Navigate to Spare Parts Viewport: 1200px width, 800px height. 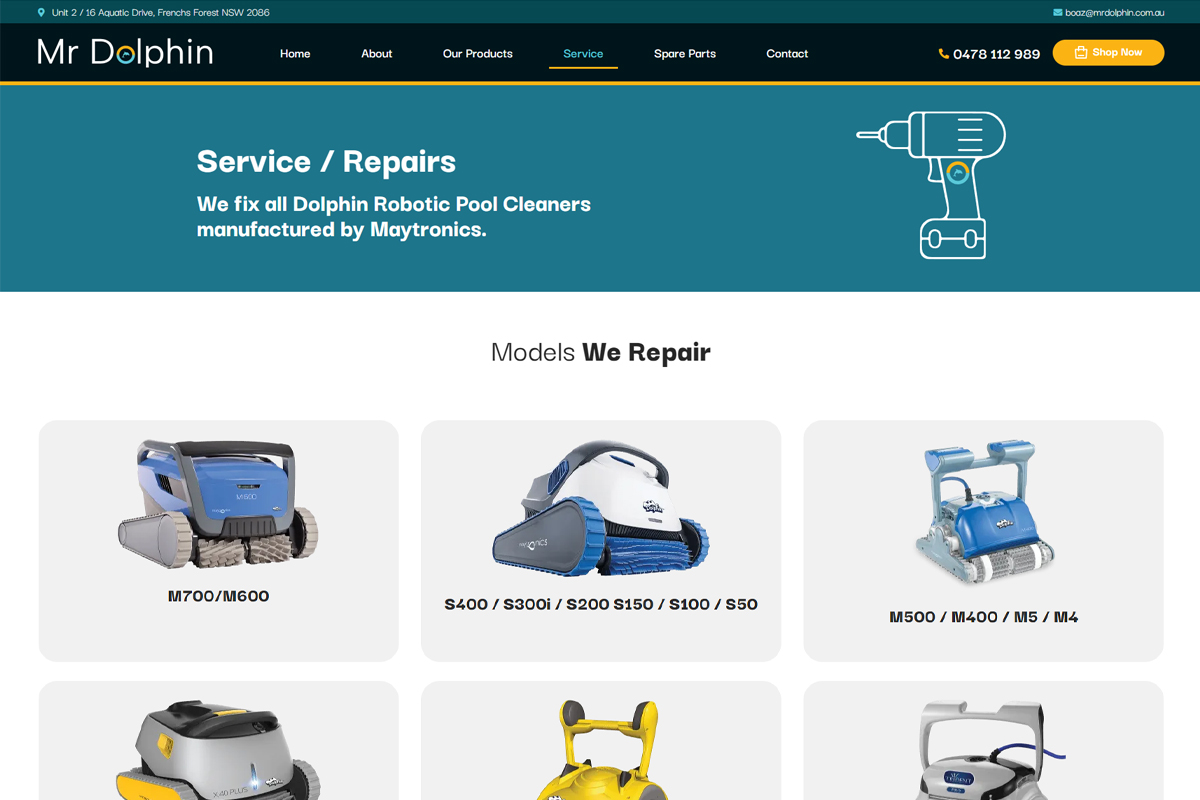[684, 54]
